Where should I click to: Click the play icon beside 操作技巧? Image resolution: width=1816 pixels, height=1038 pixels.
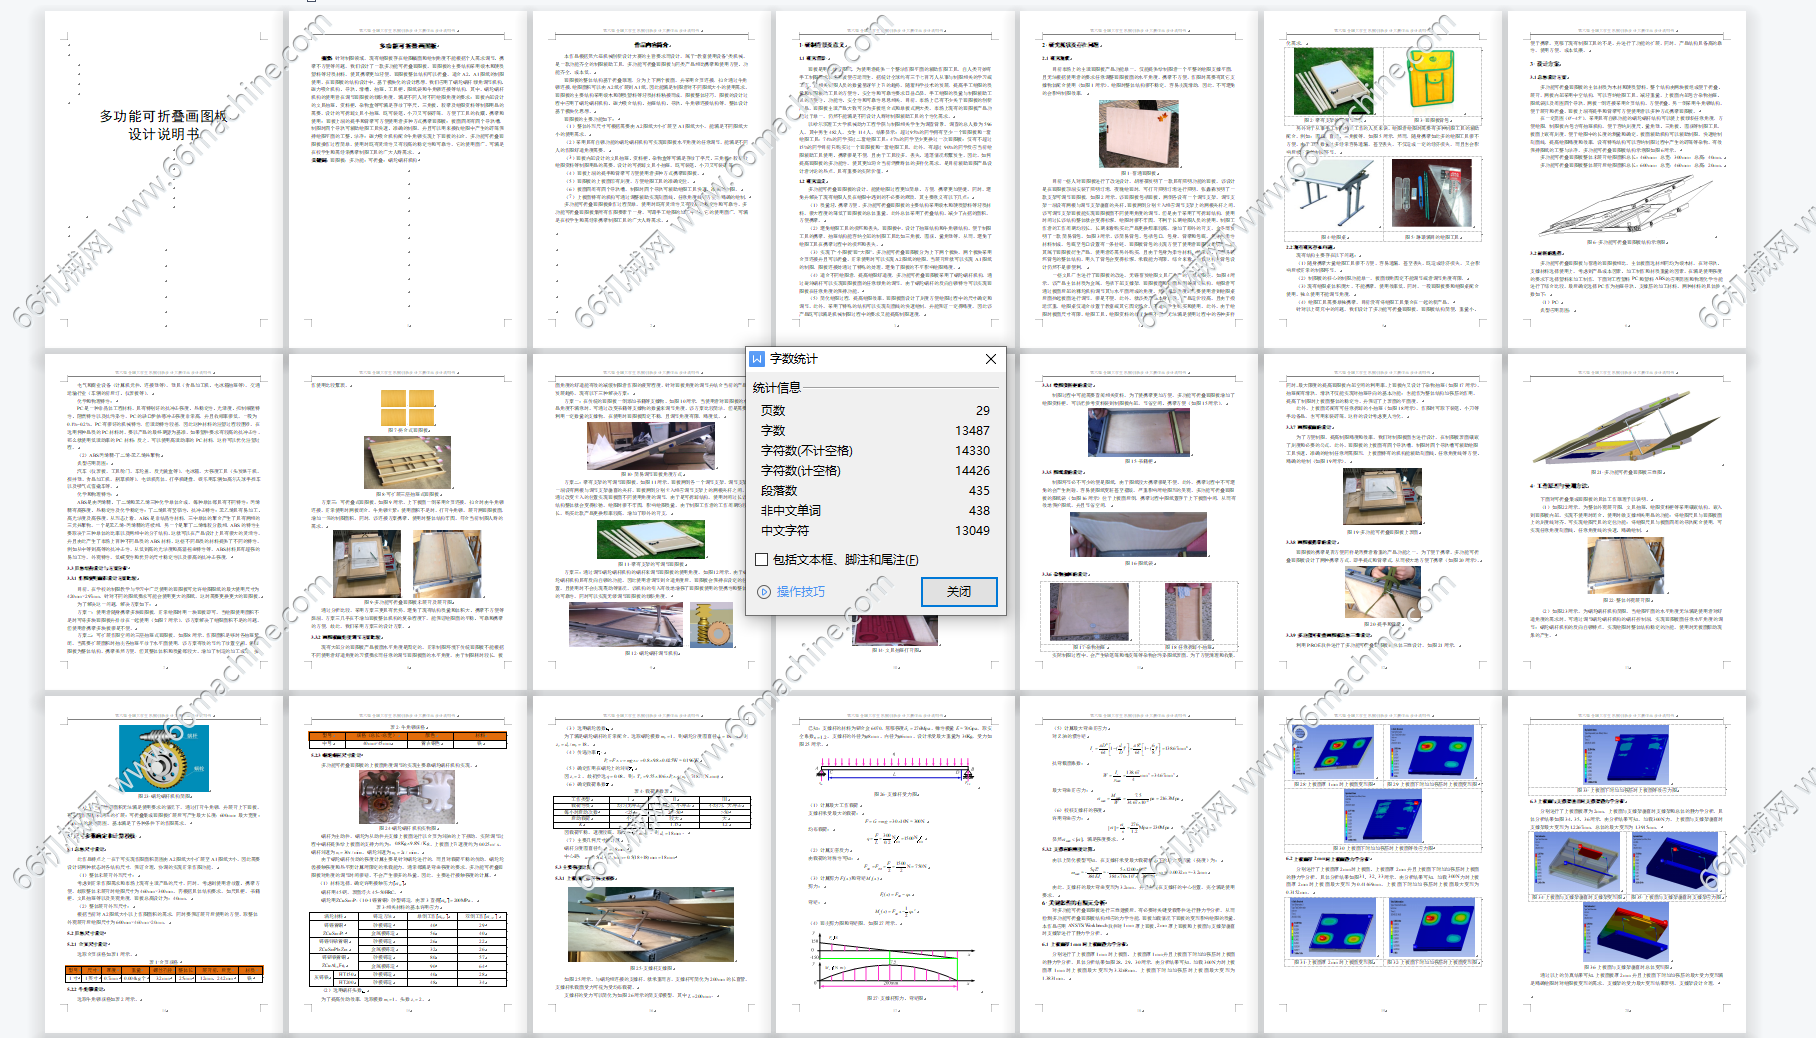click(x=764, y=592)
